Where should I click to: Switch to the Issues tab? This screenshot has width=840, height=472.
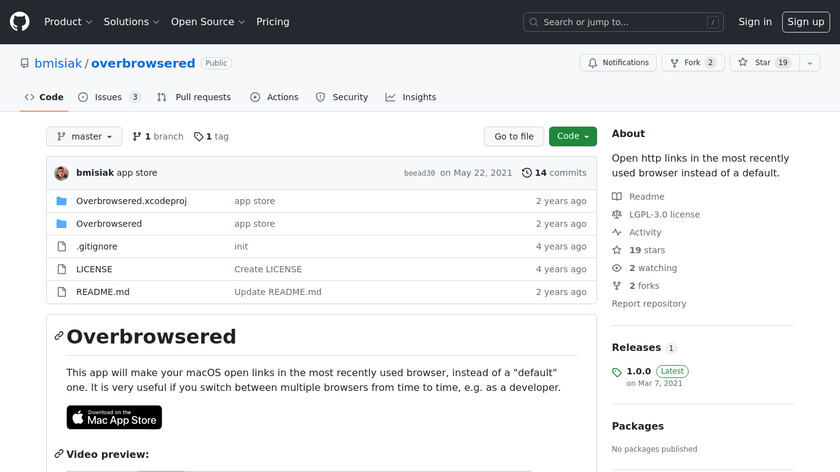point(109,97)
